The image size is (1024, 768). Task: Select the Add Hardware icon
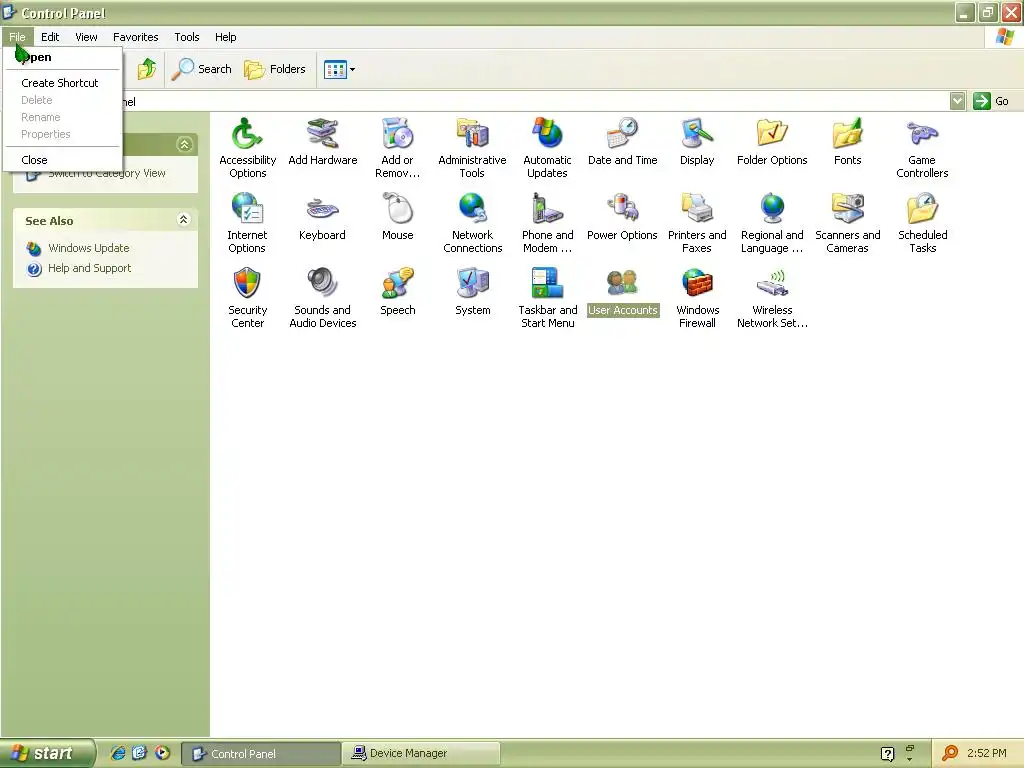tap(323, 134)
